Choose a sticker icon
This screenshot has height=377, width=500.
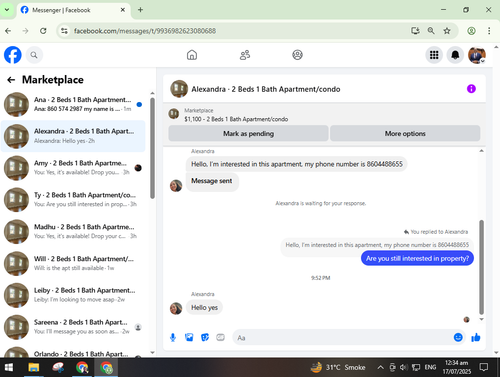pyautogui.click(x=205, y=338)
